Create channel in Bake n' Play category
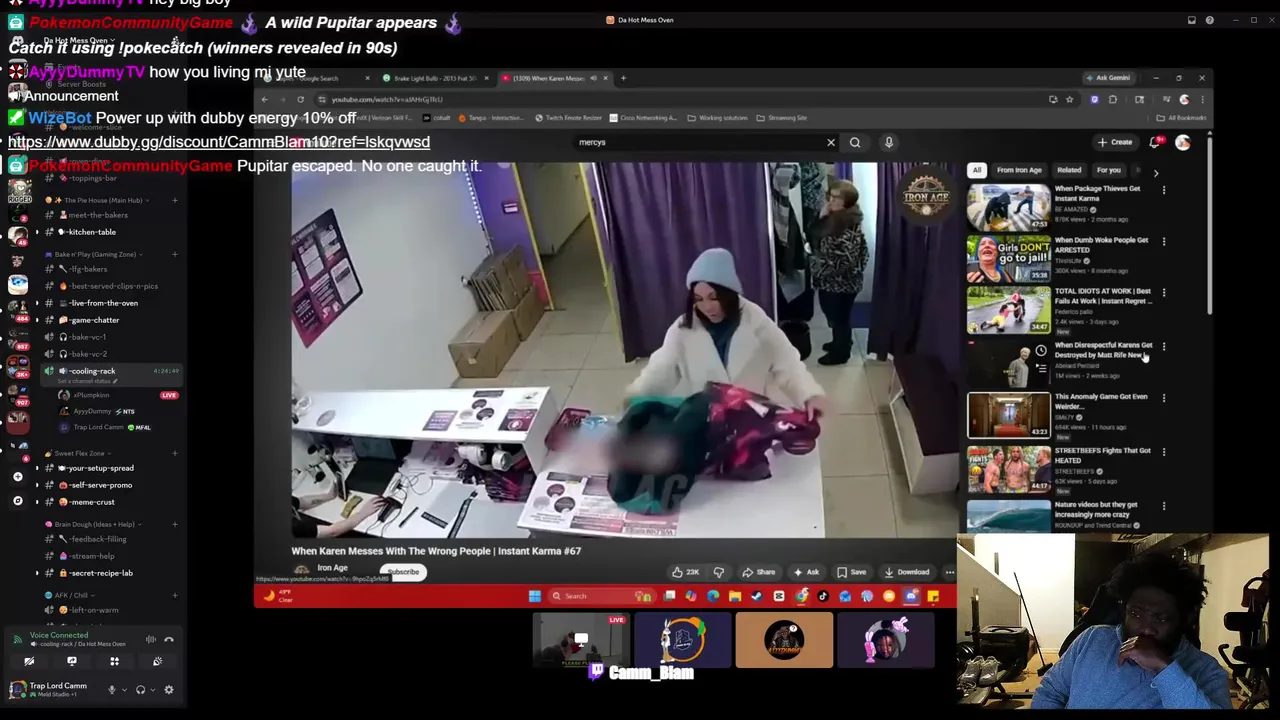 [x=174, y=254]
